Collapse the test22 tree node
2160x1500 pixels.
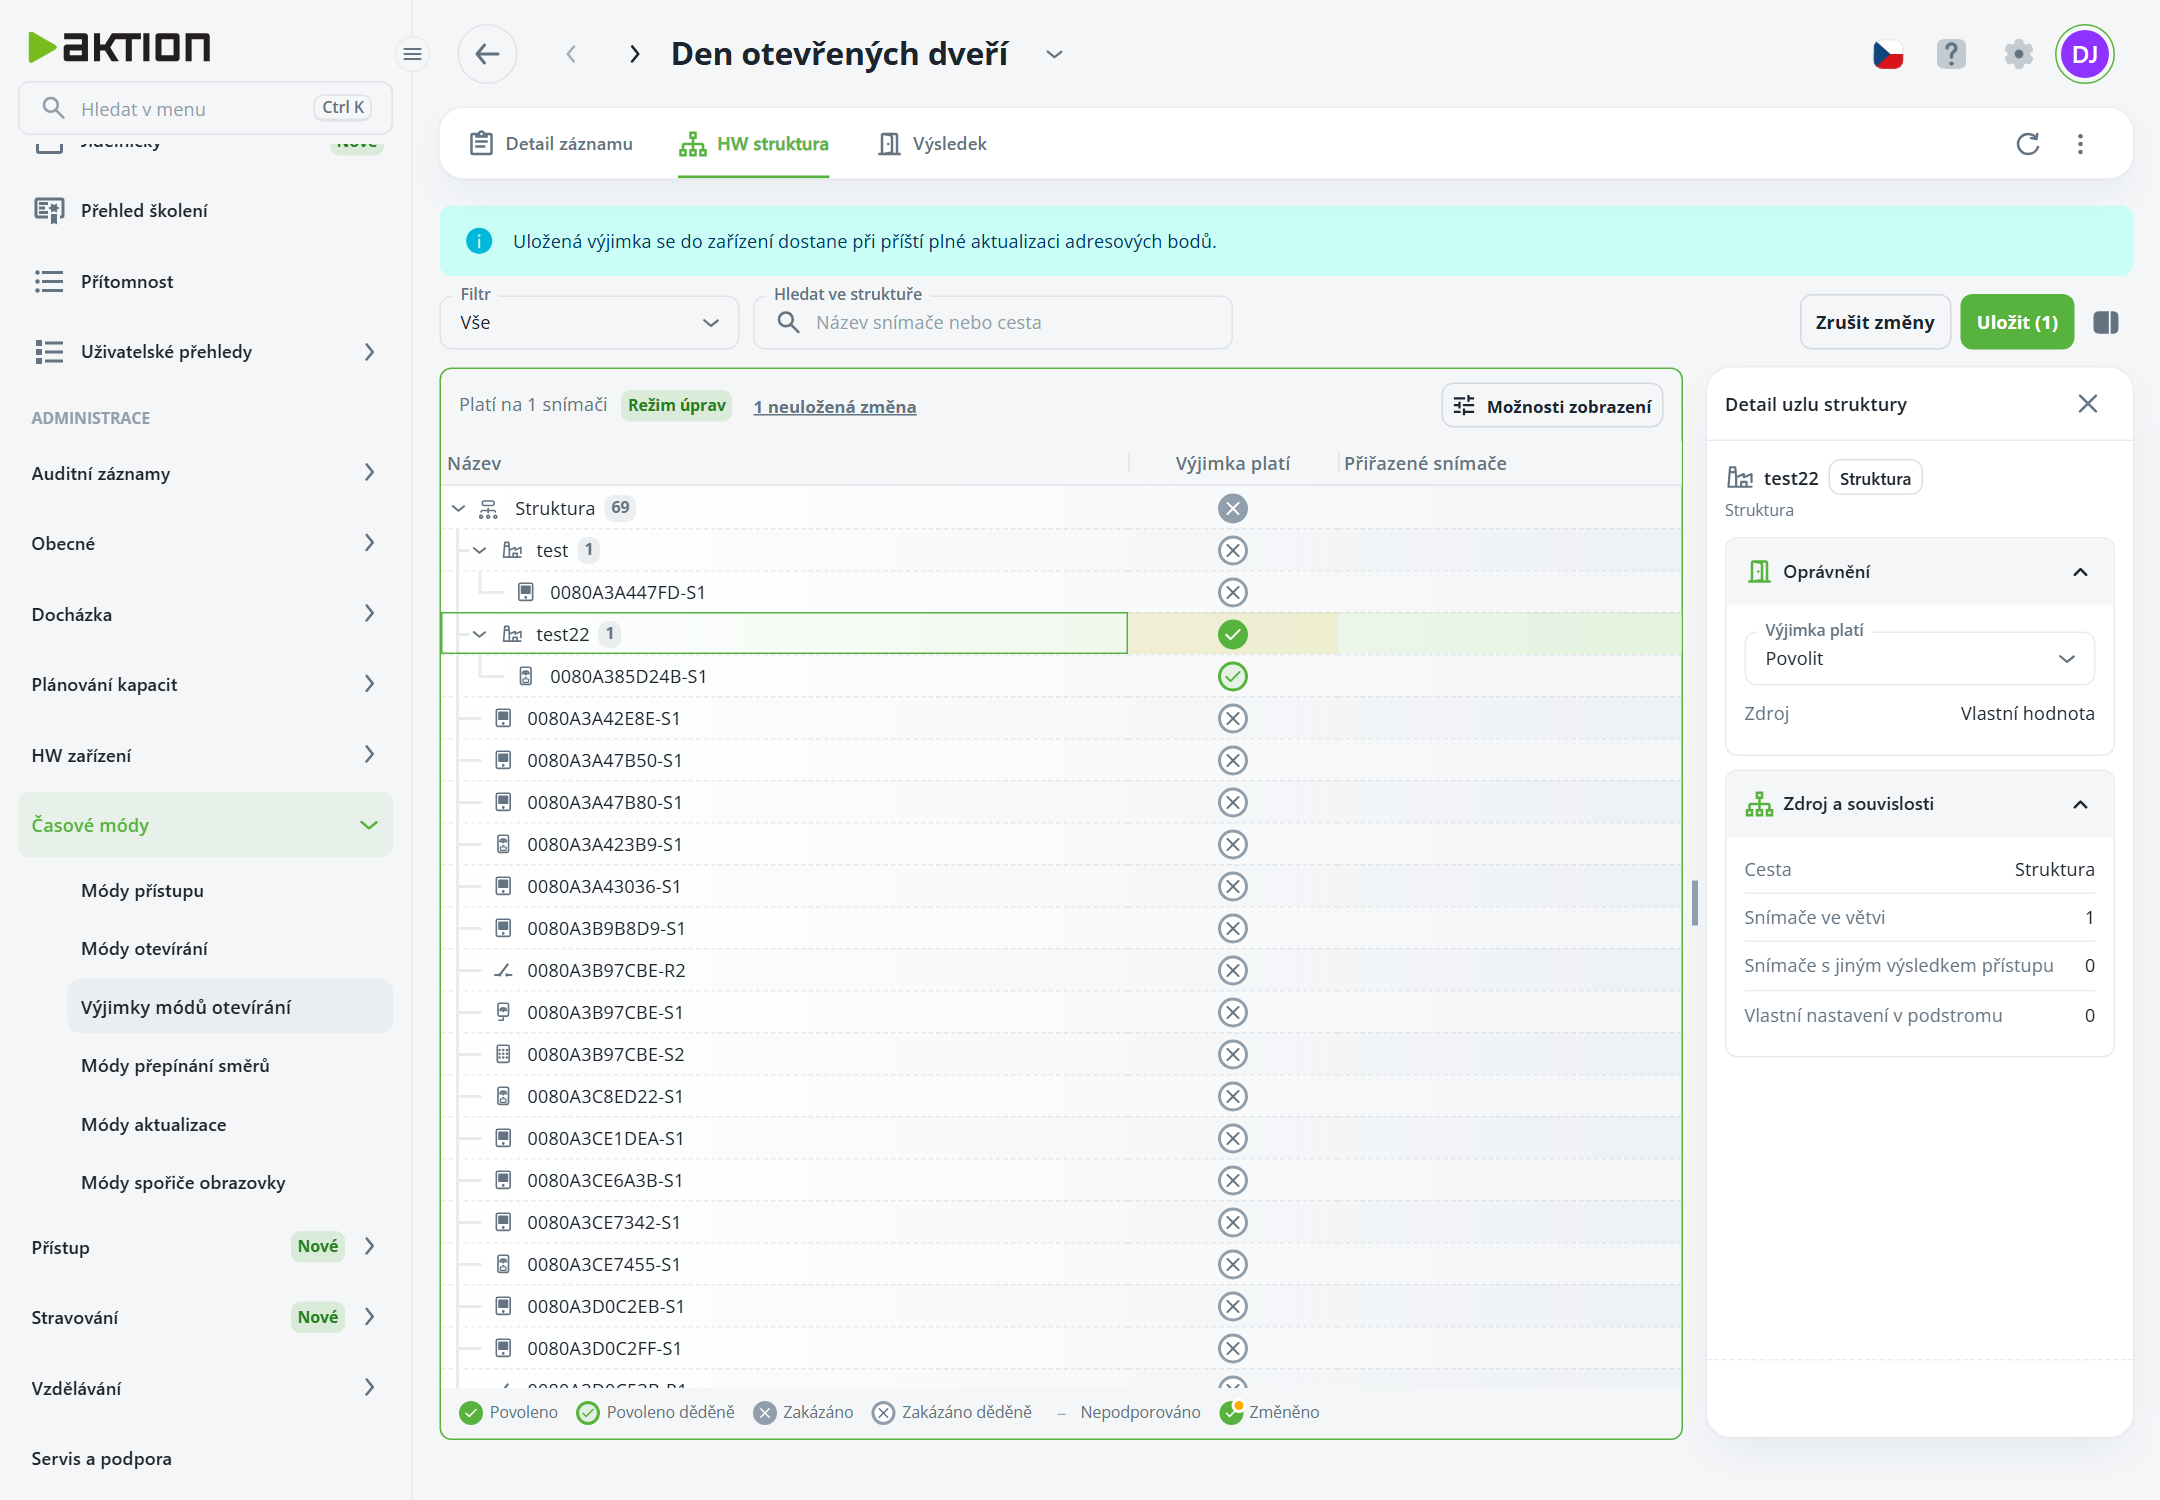point(480,634)
